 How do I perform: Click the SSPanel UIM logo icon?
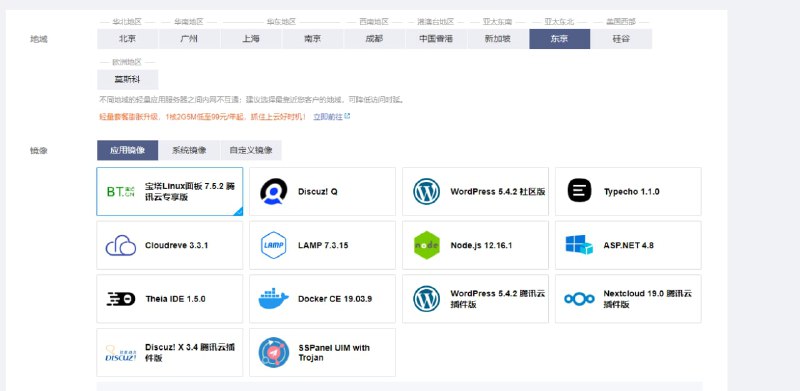pyautogui.click(x=273, y=352)
